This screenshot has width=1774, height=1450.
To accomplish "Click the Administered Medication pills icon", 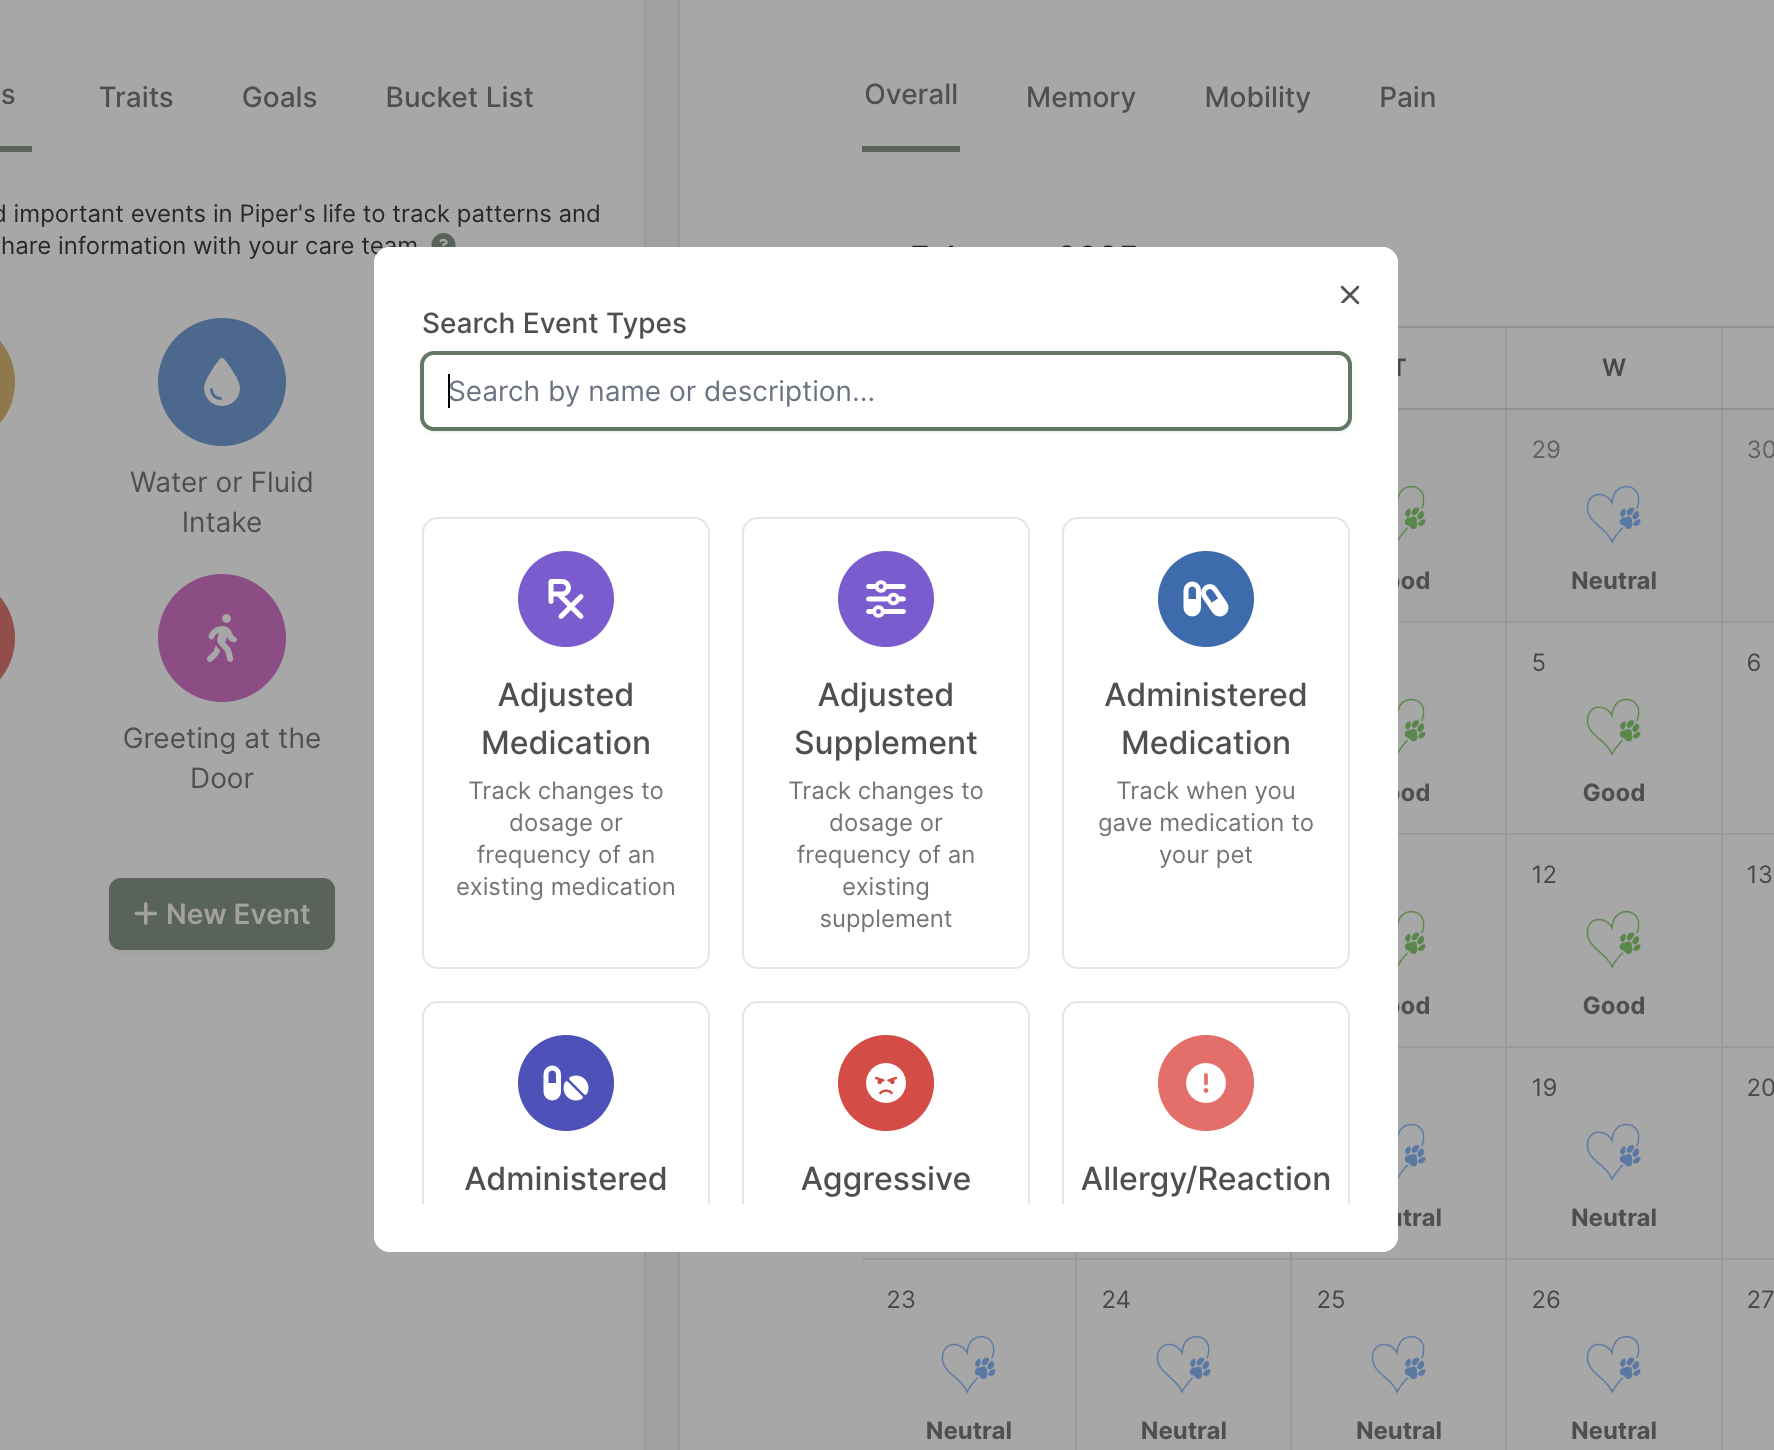I will pos(1206,599).
